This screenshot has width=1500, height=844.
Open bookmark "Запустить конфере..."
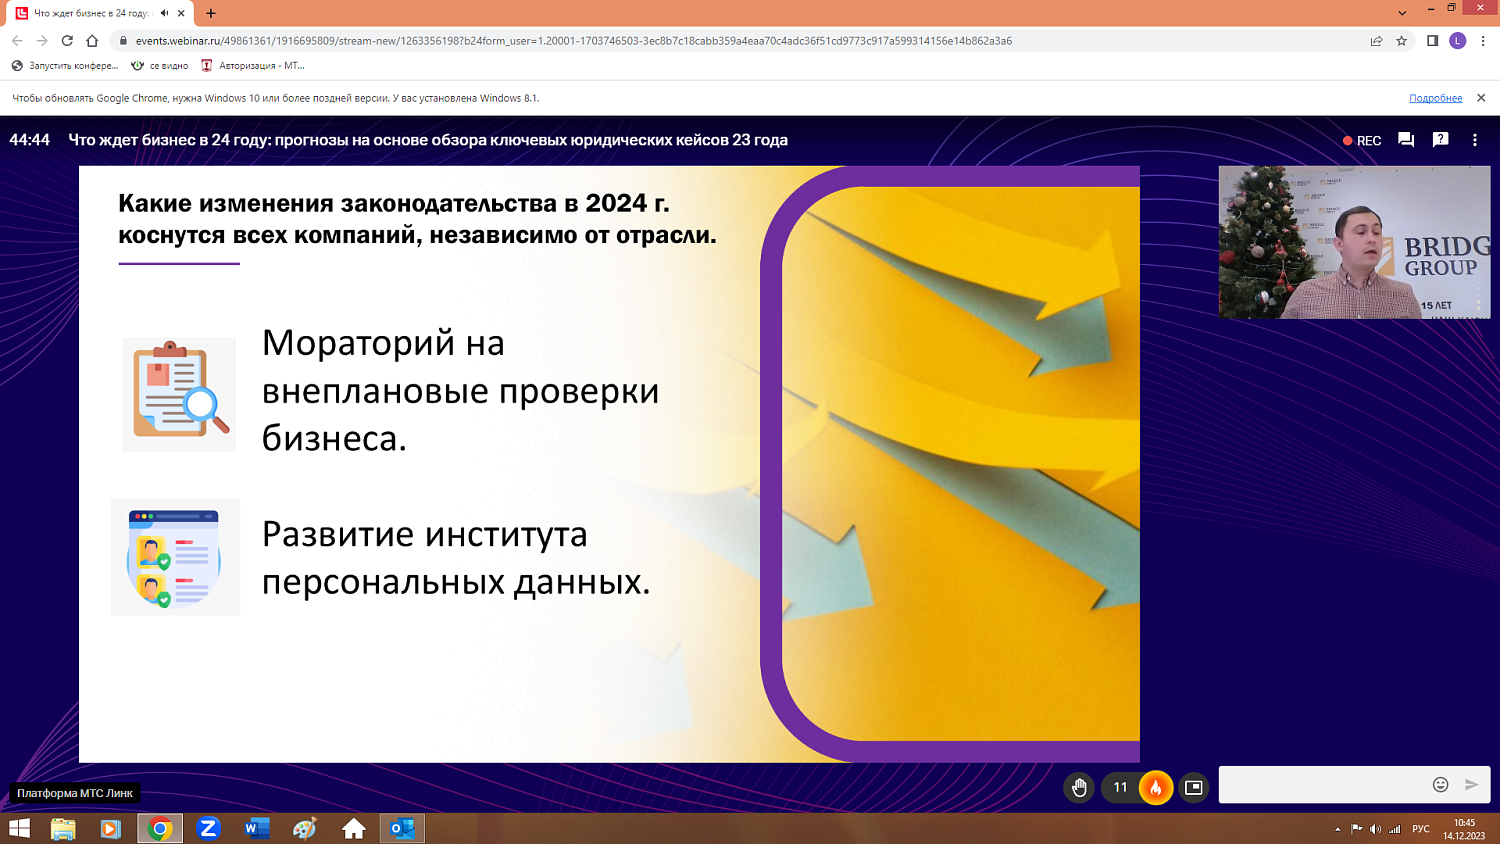click(x=65, y=66)
